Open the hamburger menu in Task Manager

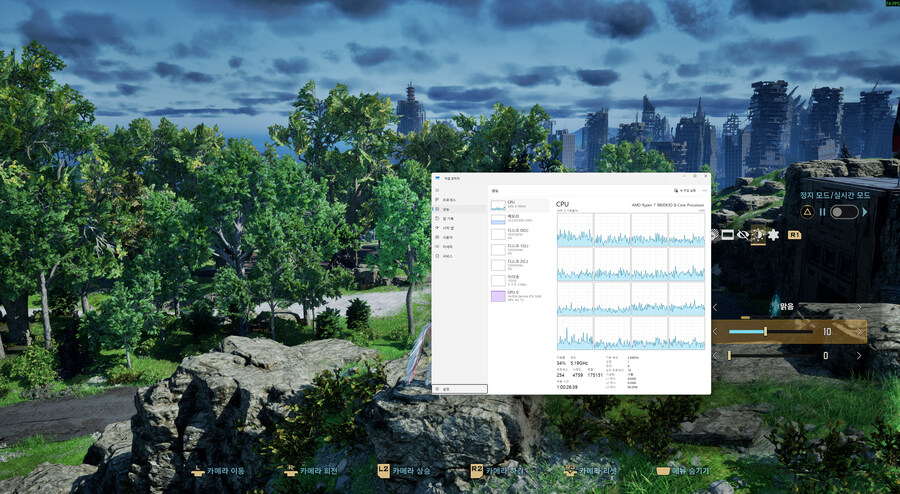click(437, 190)
